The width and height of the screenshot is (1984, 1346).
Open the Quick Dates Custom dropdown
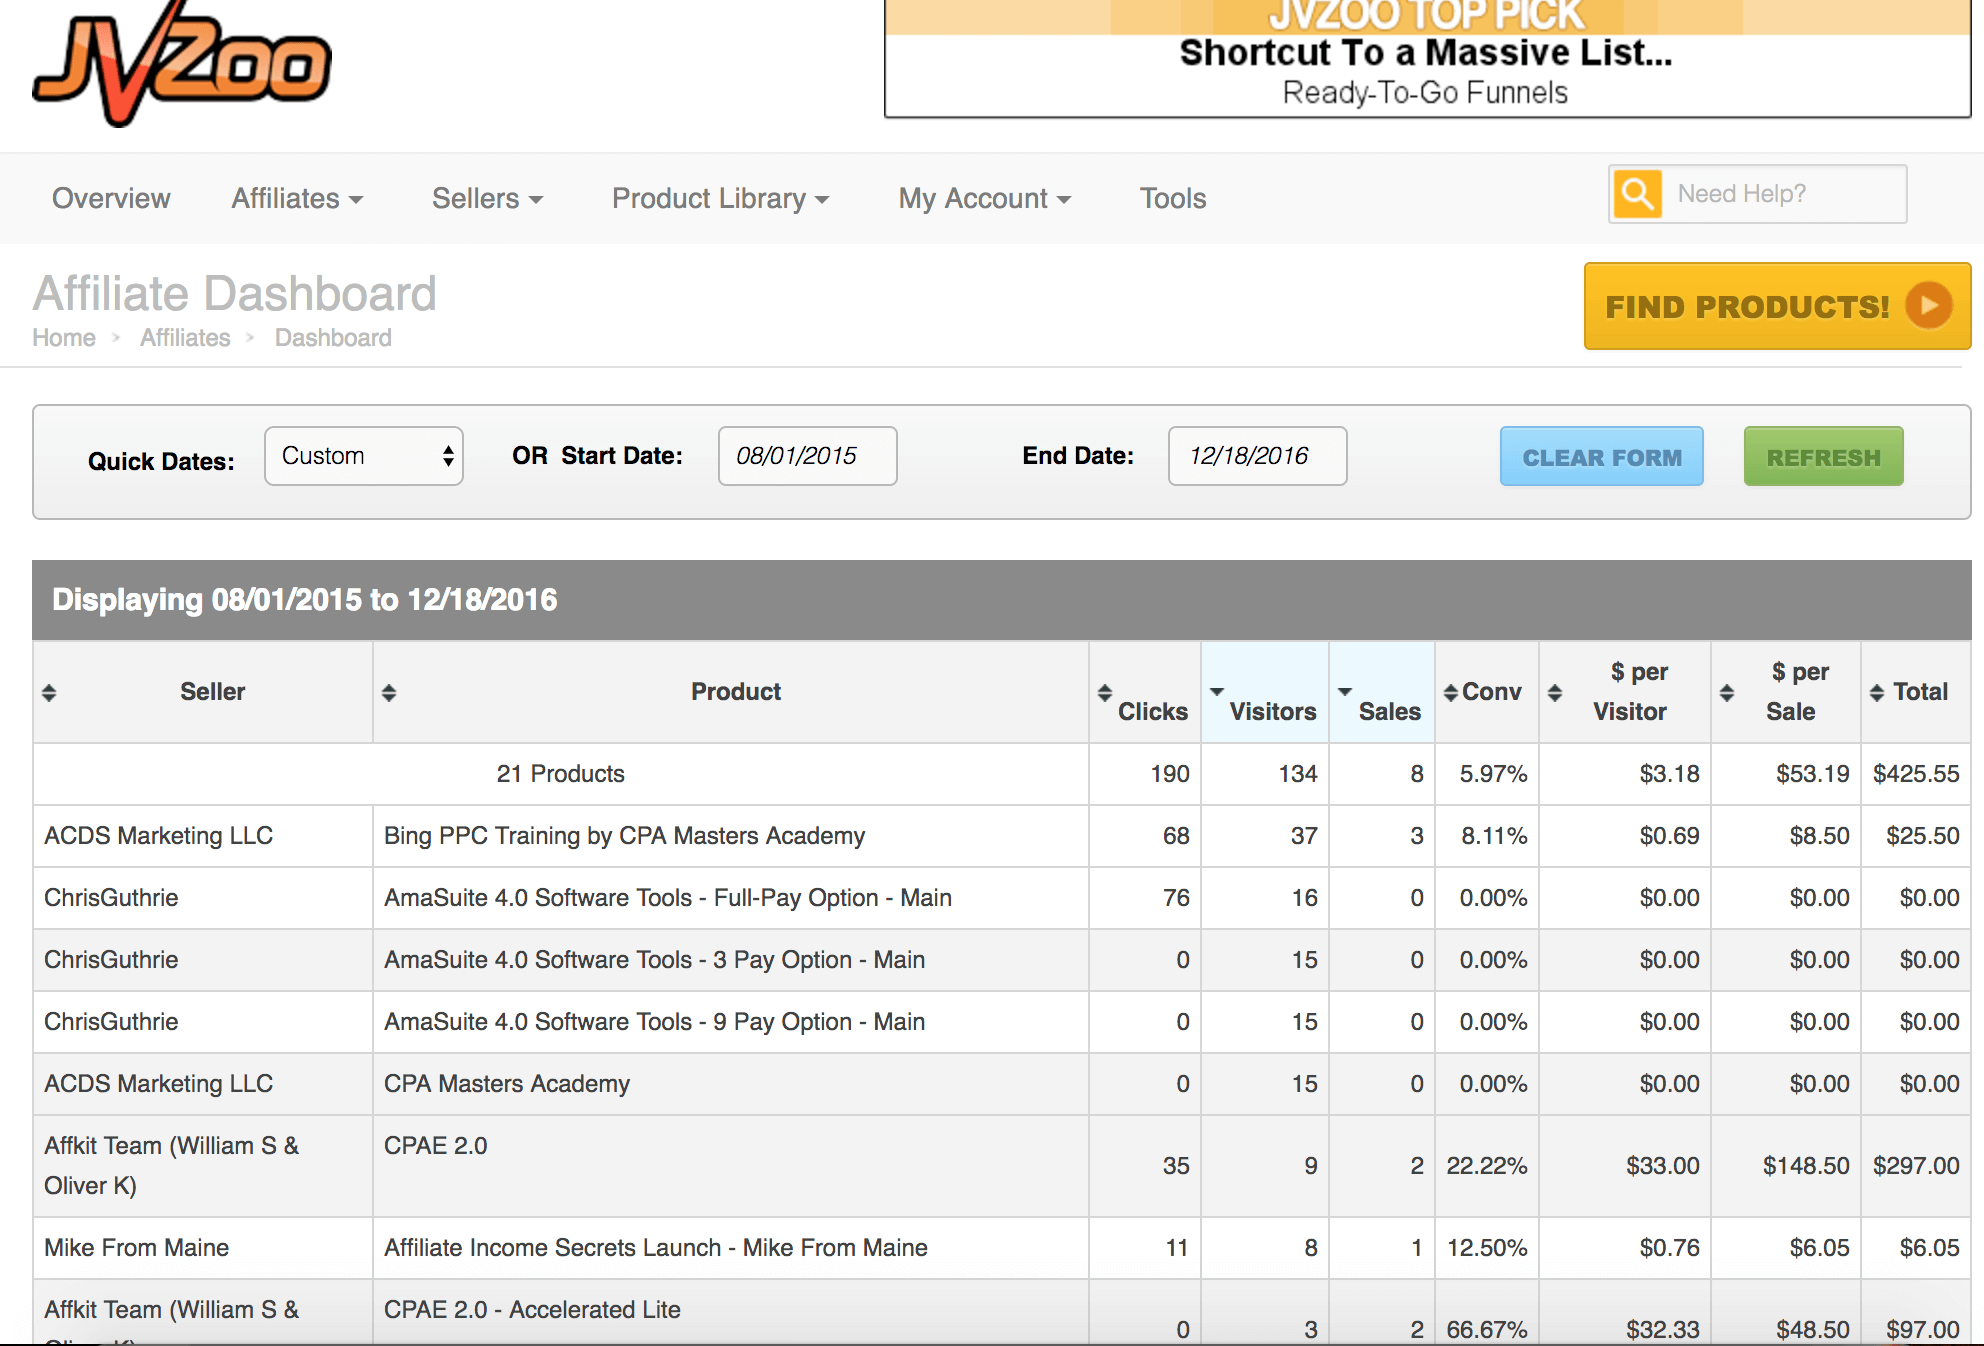(x=364, y=456)
